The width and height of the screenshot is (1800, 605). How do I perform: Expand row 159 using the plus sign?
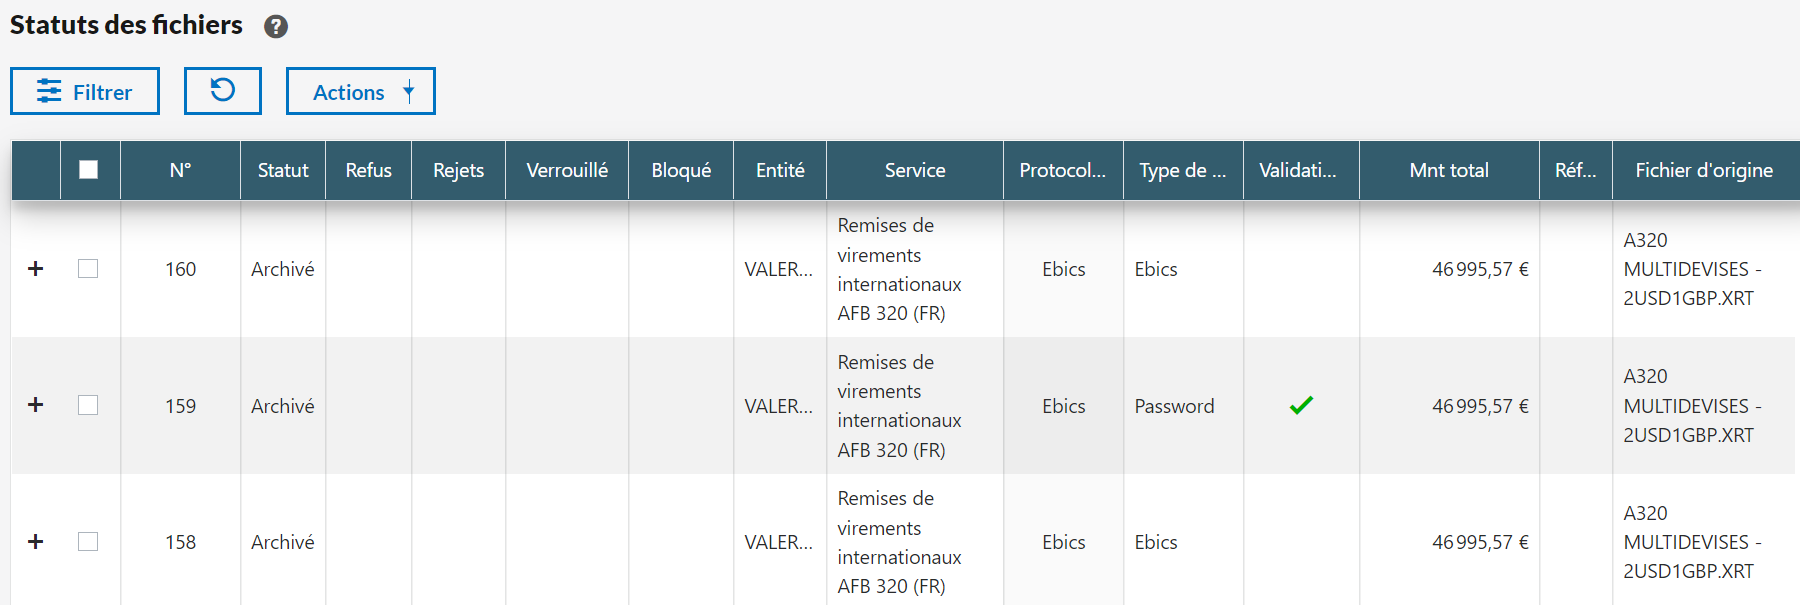[x=36, y=405]
